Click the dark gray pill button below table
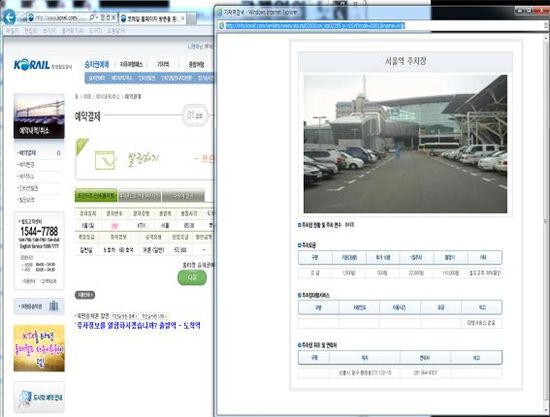 [85, 295]
